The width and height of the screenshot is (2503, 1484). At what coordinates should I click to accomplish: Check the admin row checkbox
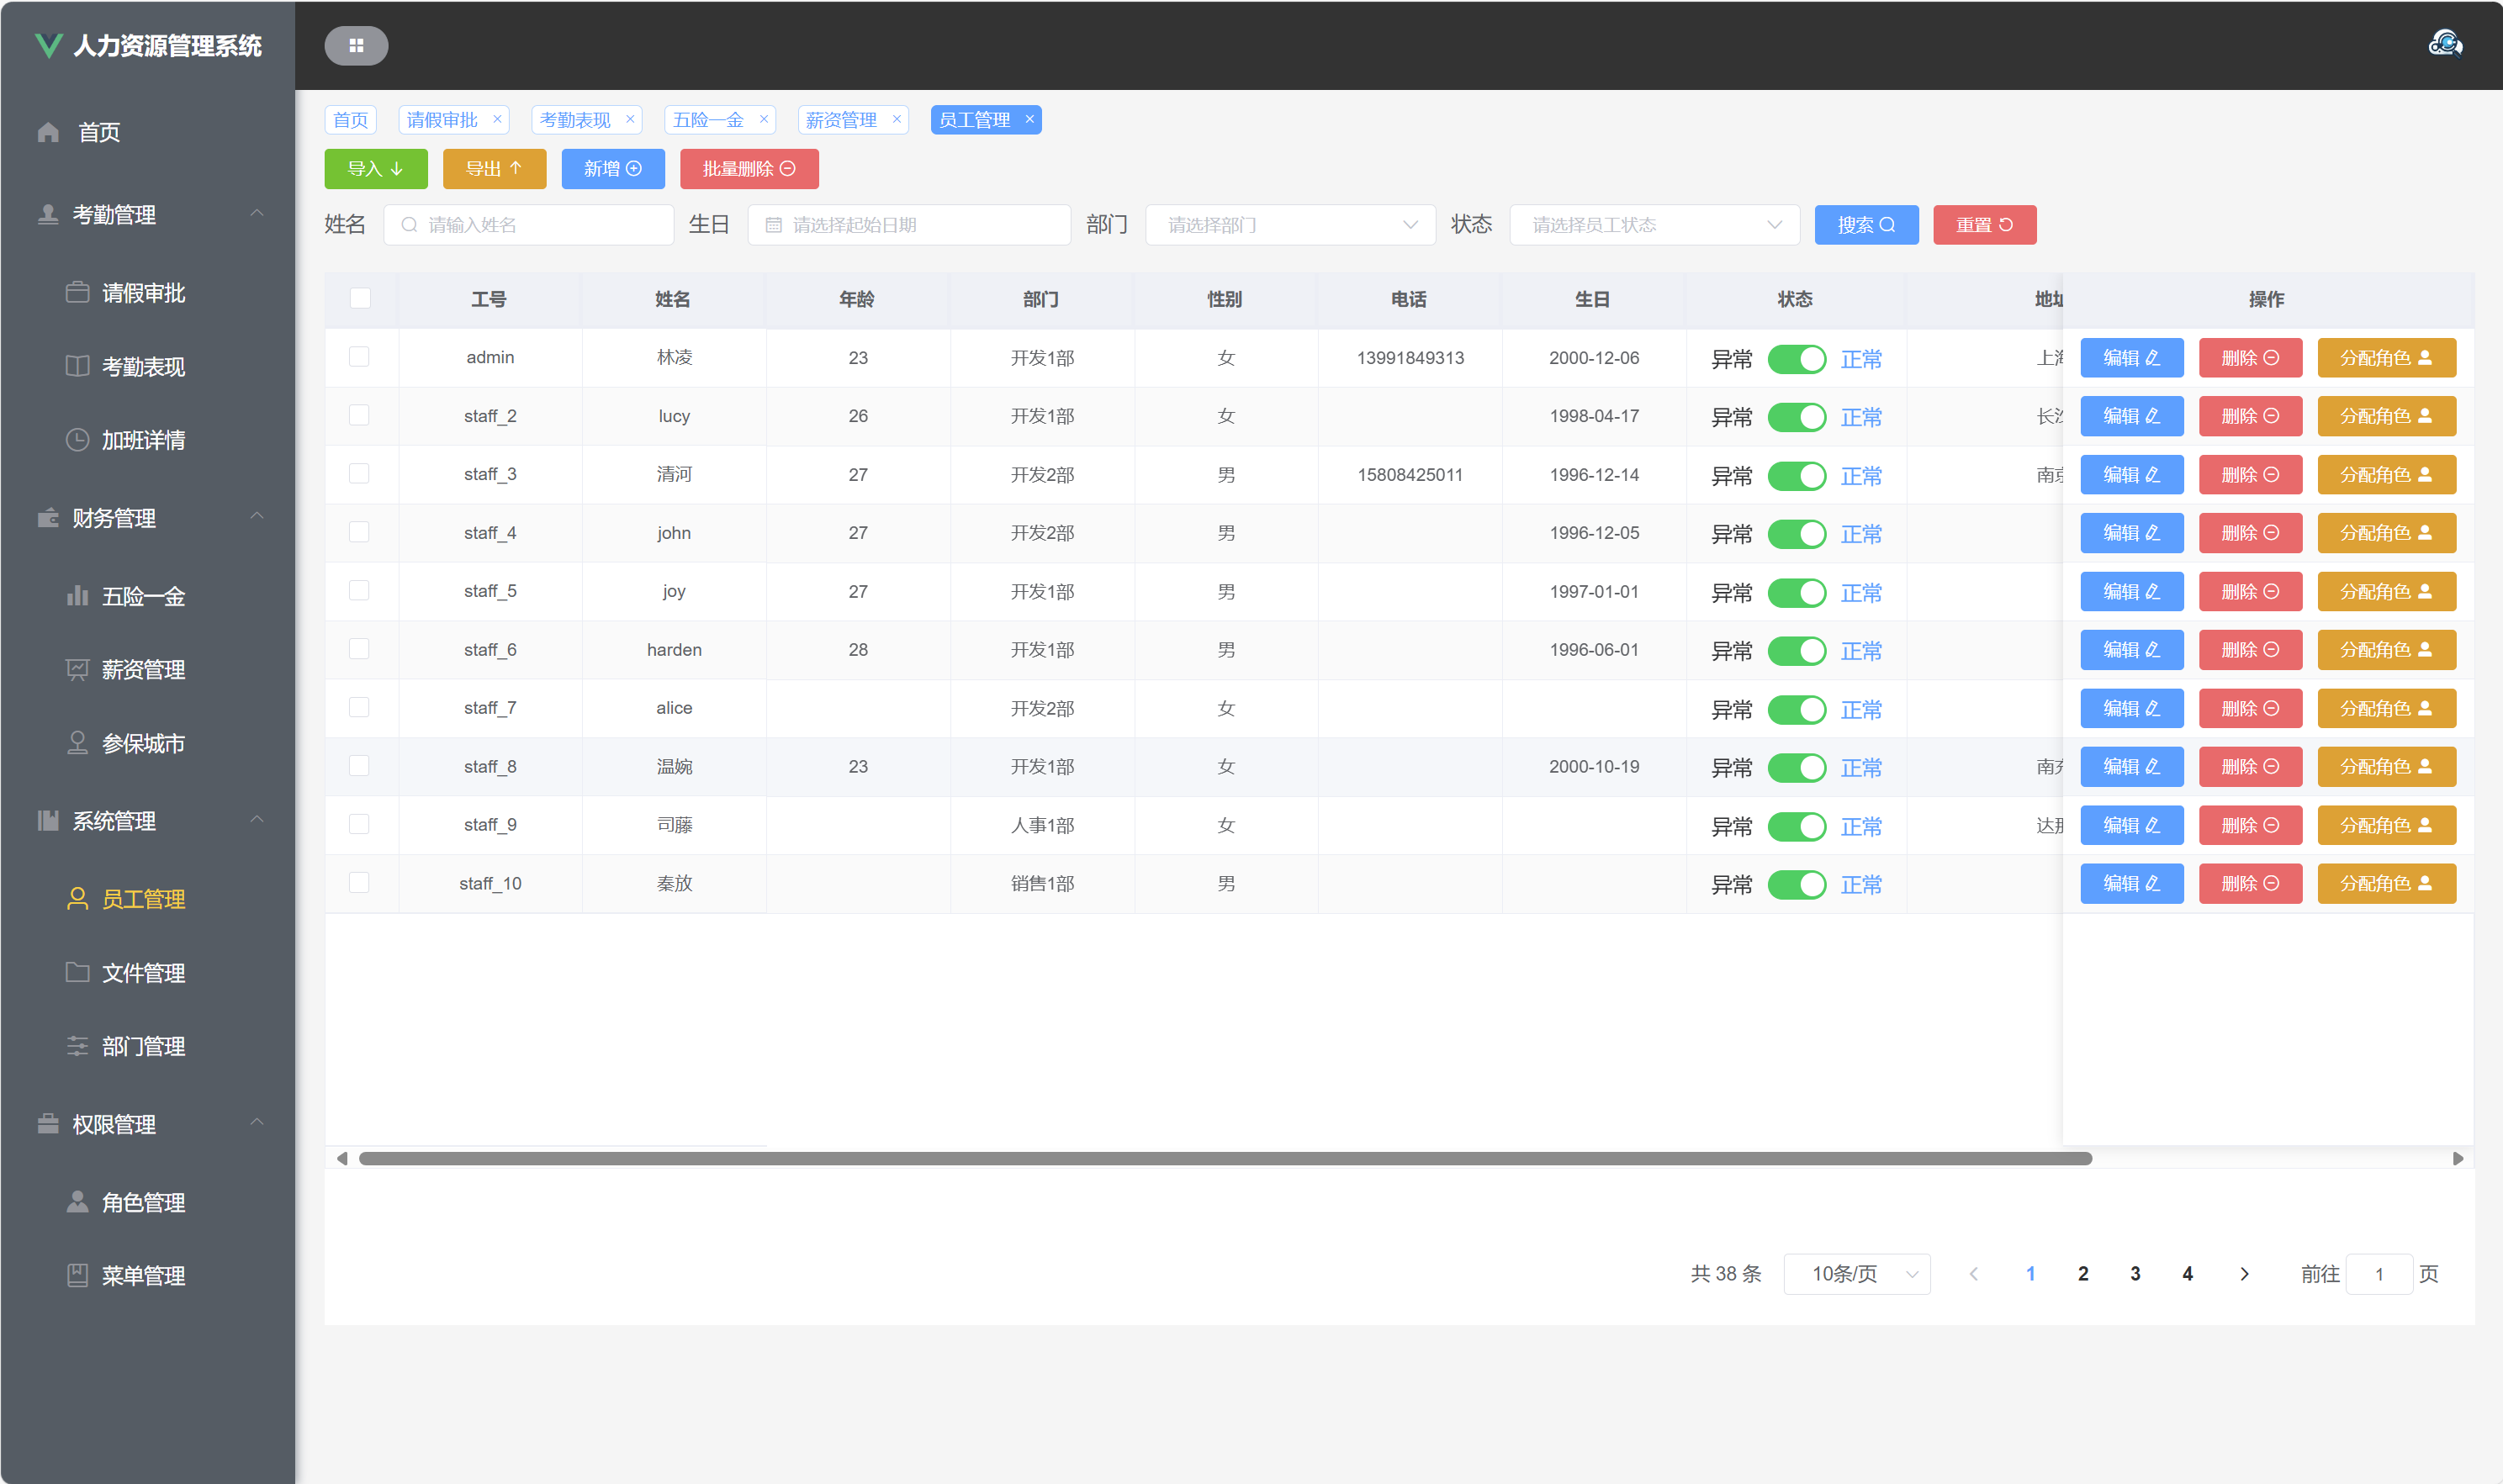[x=359, y=357]
